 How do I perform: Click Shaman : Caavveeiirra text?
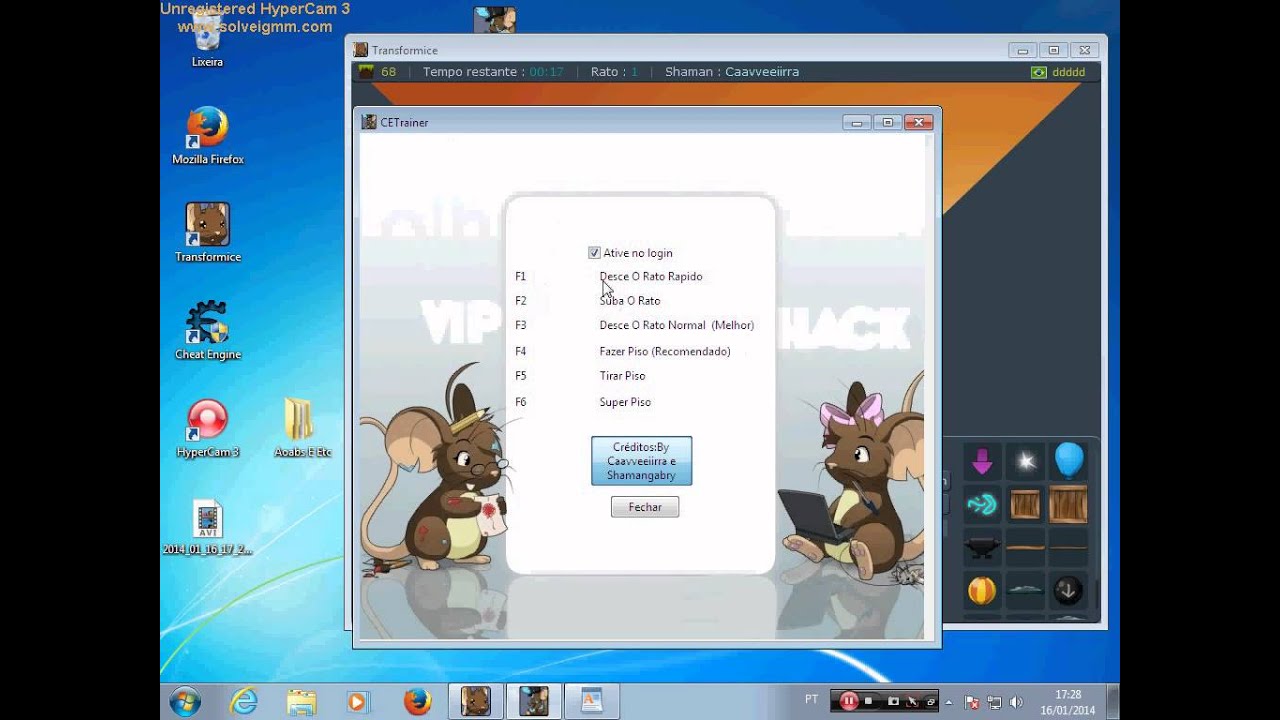pyautogui.click(x=732, y=72)
